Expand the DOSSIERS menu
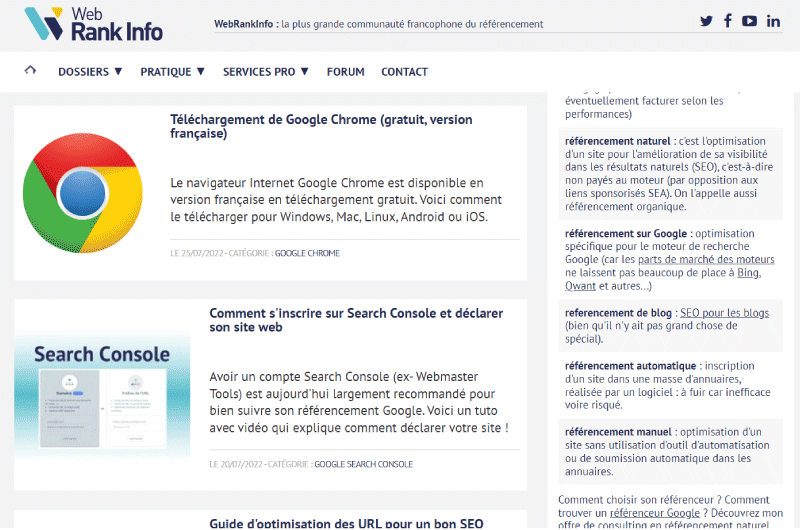800x530 pixels. click(x=90, y=72)
